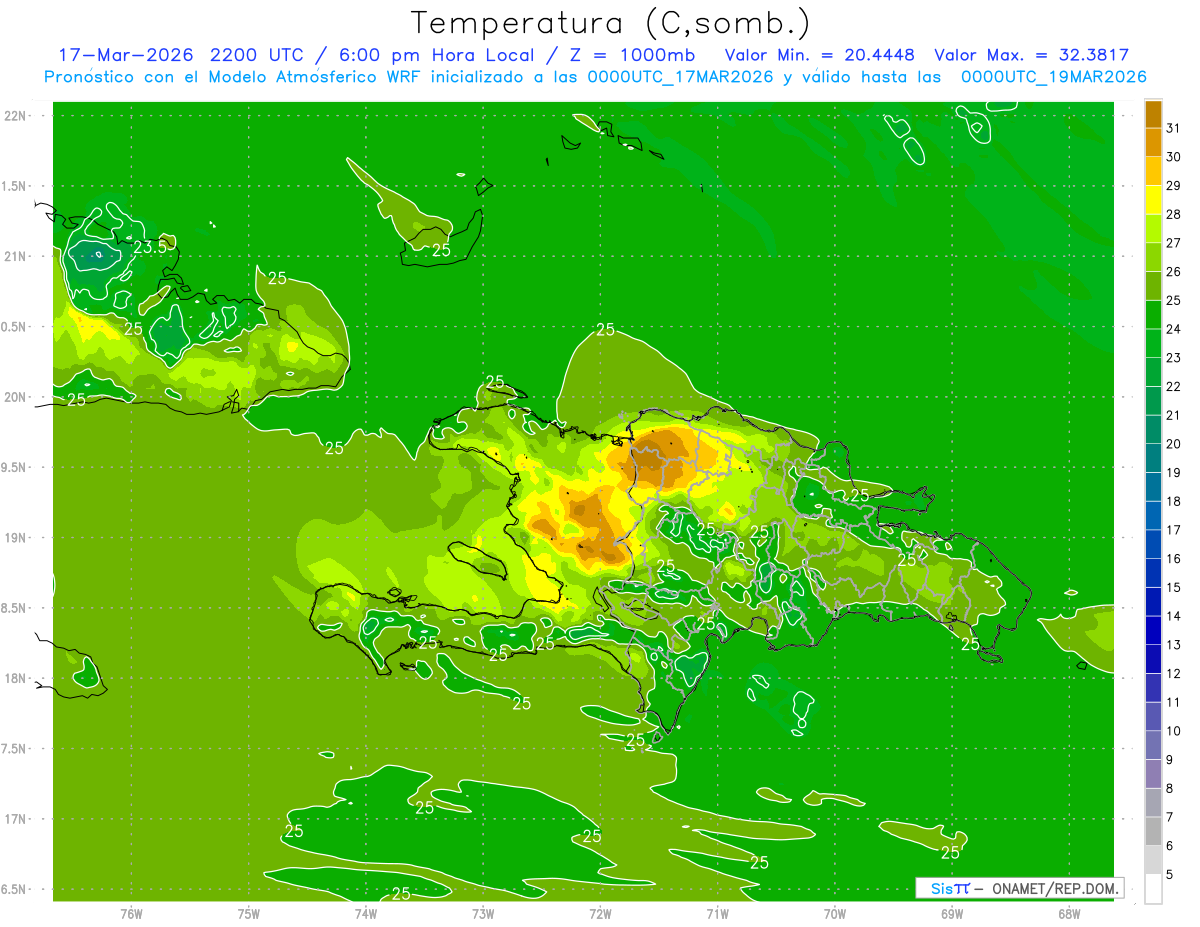Click the "5" value on color legend
This screenshot has height=927, width=1200.
(1170, 875)
